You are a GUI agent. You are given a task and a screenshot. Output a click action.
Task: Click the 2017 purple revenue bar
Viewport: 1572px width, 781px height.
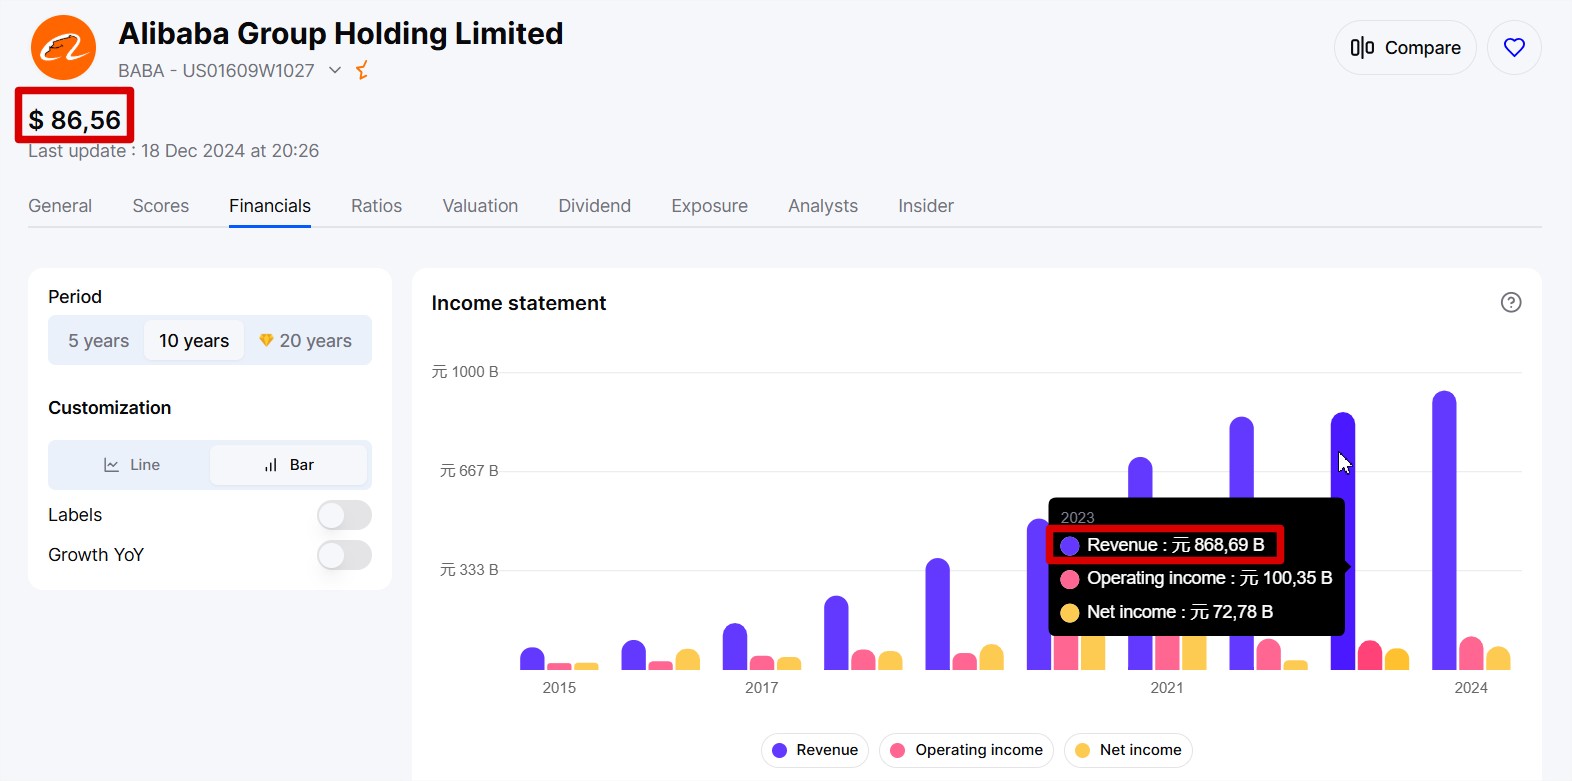(735, 646)
